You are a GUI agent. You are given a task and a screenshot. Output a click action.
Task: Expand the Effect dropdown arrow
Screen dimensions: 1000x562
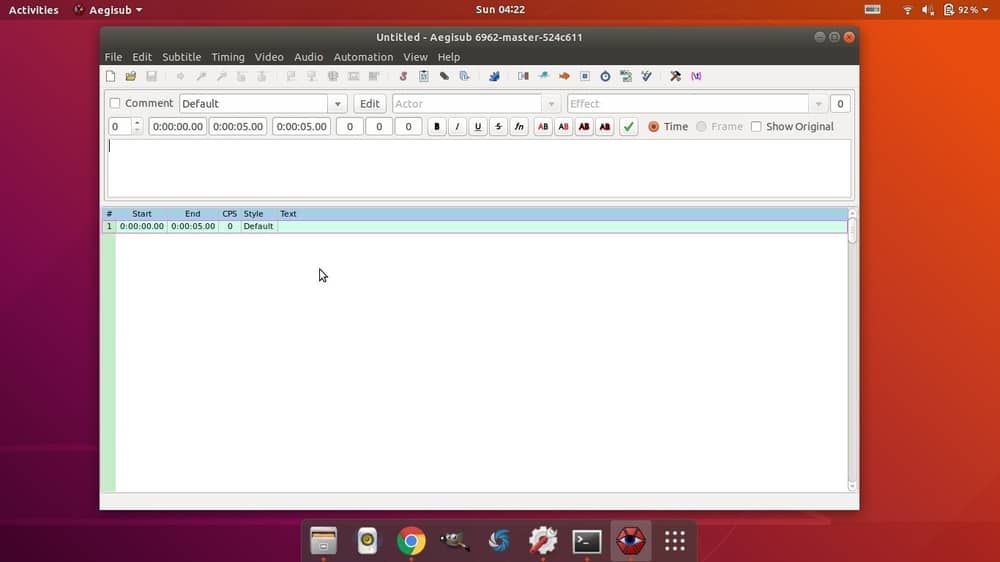pos(818,103)
